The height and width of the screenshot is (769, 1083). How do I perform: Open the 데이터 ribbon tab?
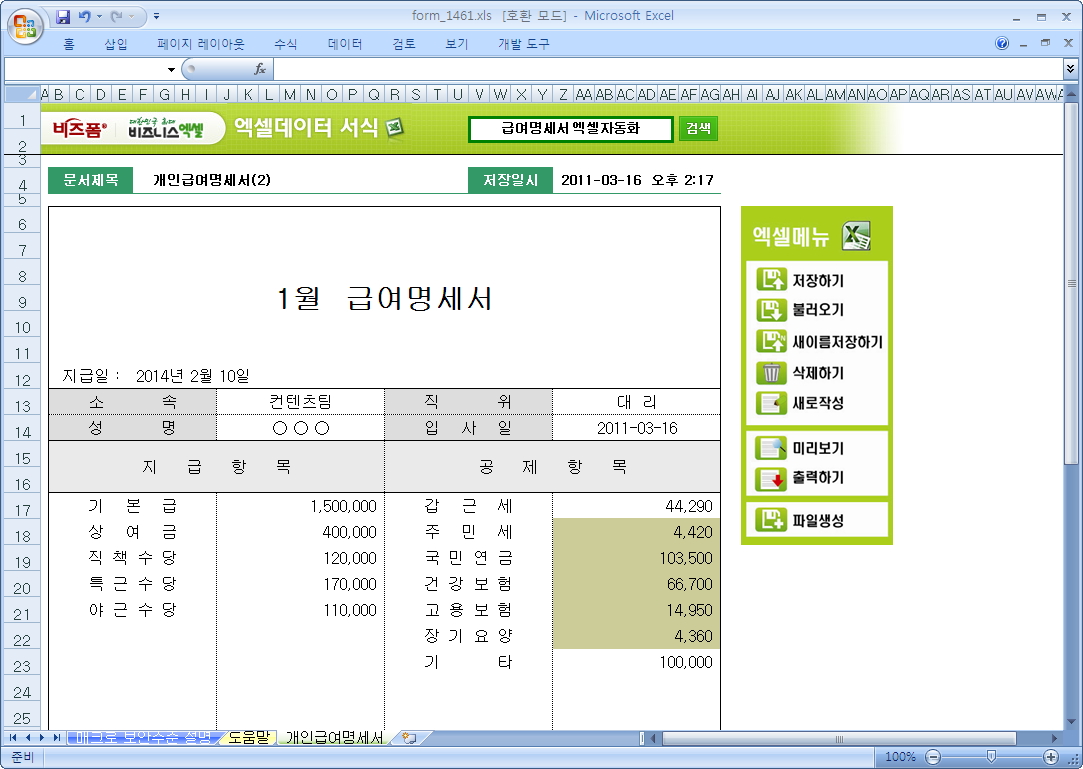pos(345,44)
